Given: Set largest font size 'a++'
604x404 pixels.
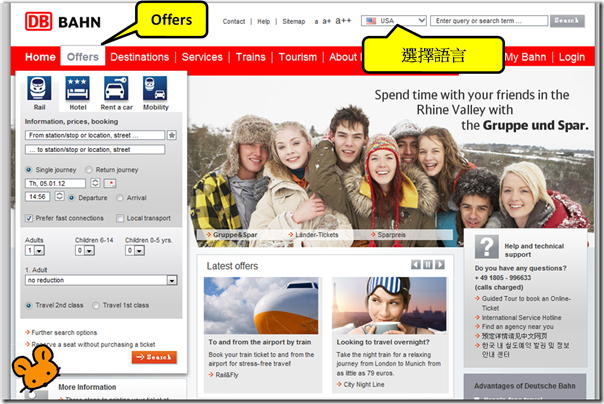Looking at the screenshot, I should (x=343, y=20).
